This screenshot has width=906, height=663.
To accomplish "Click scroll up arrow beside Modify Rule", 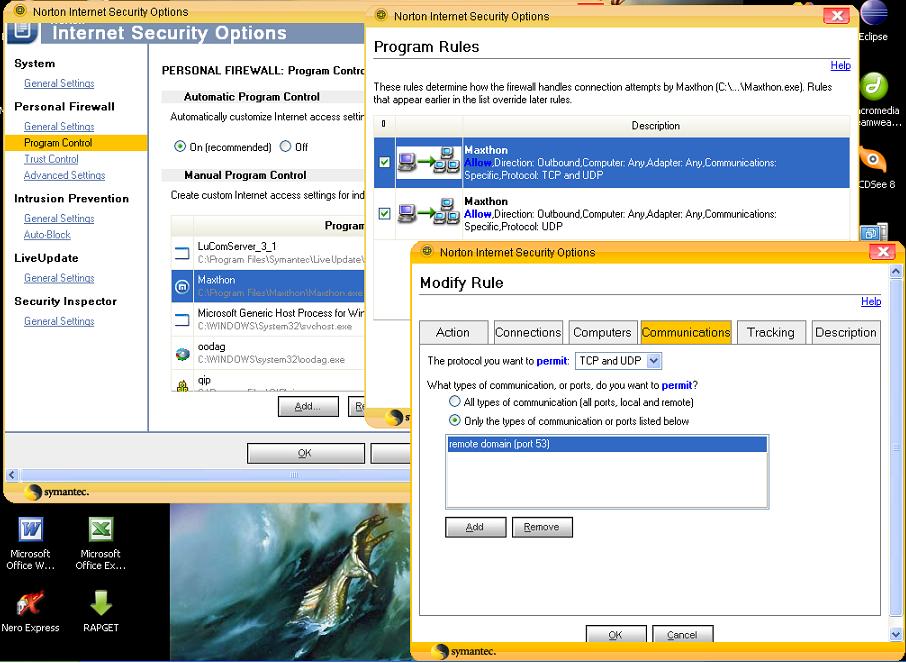I will (896, 271).
